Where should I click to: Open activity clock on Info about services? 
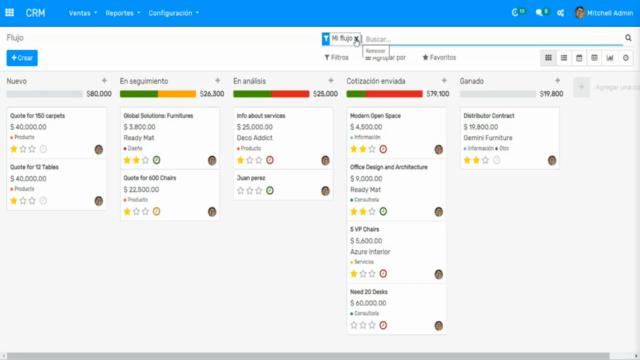(x=270, y=160)
